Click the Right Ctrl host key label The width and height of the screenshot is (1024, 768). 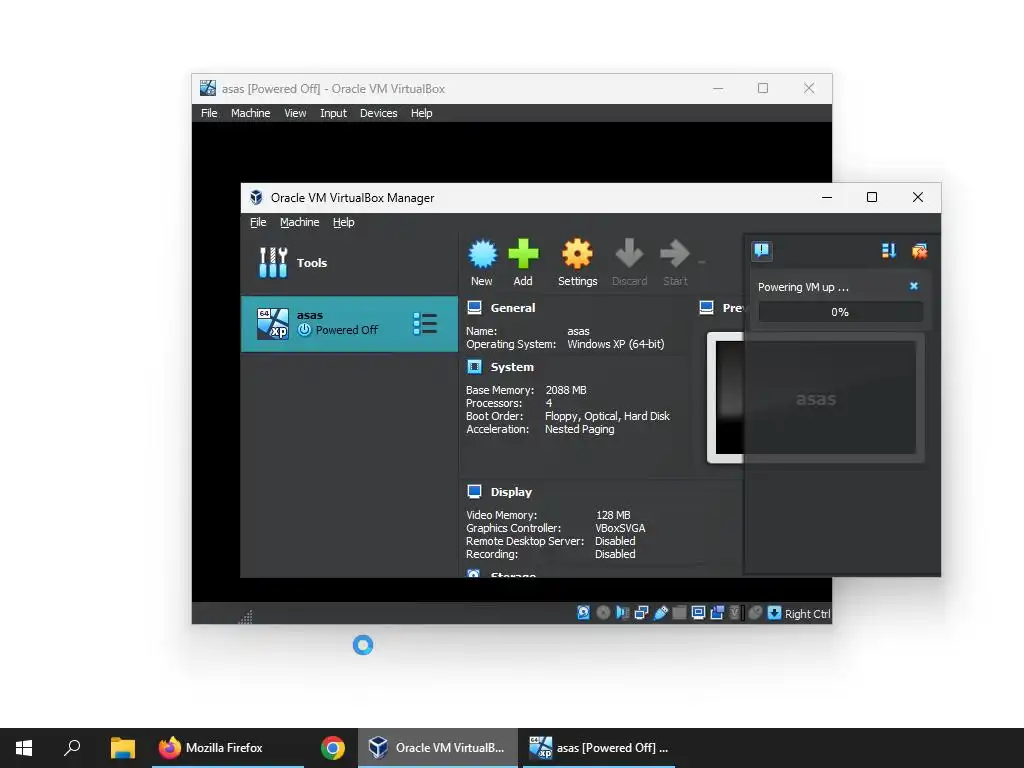click(807, 614)
